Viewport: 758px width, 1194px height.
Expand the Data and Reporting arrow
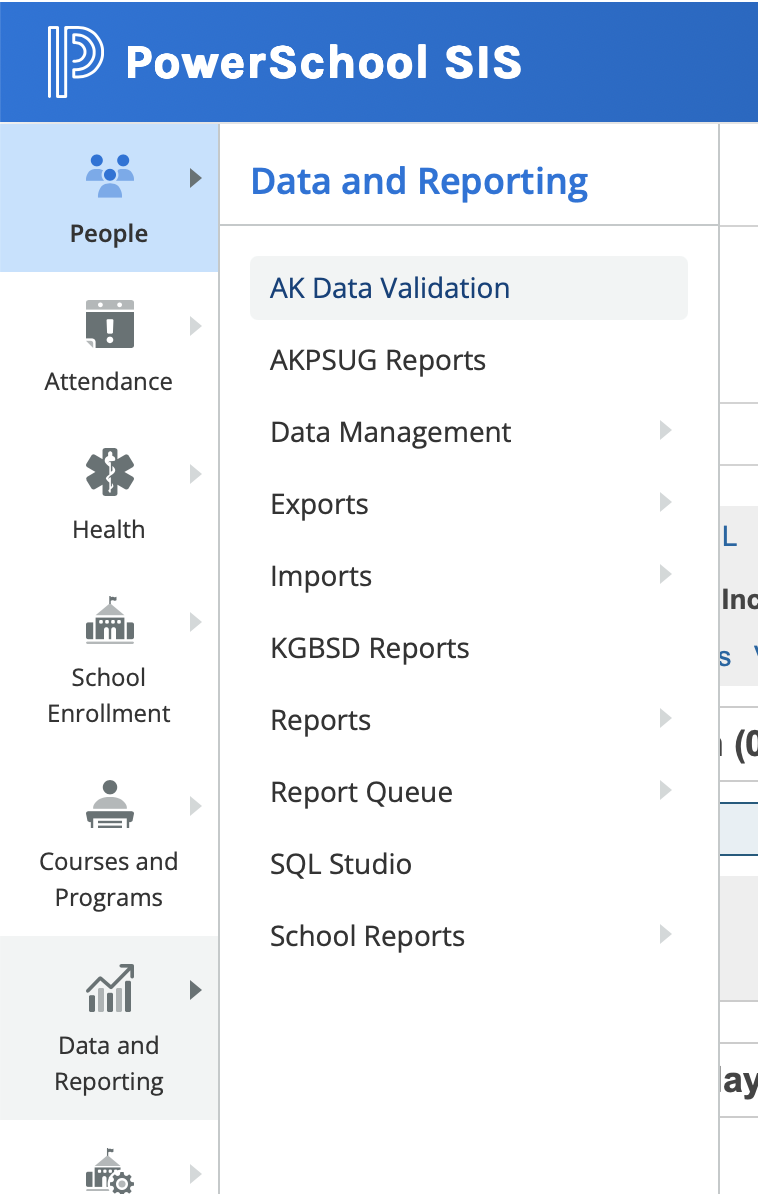196,990
